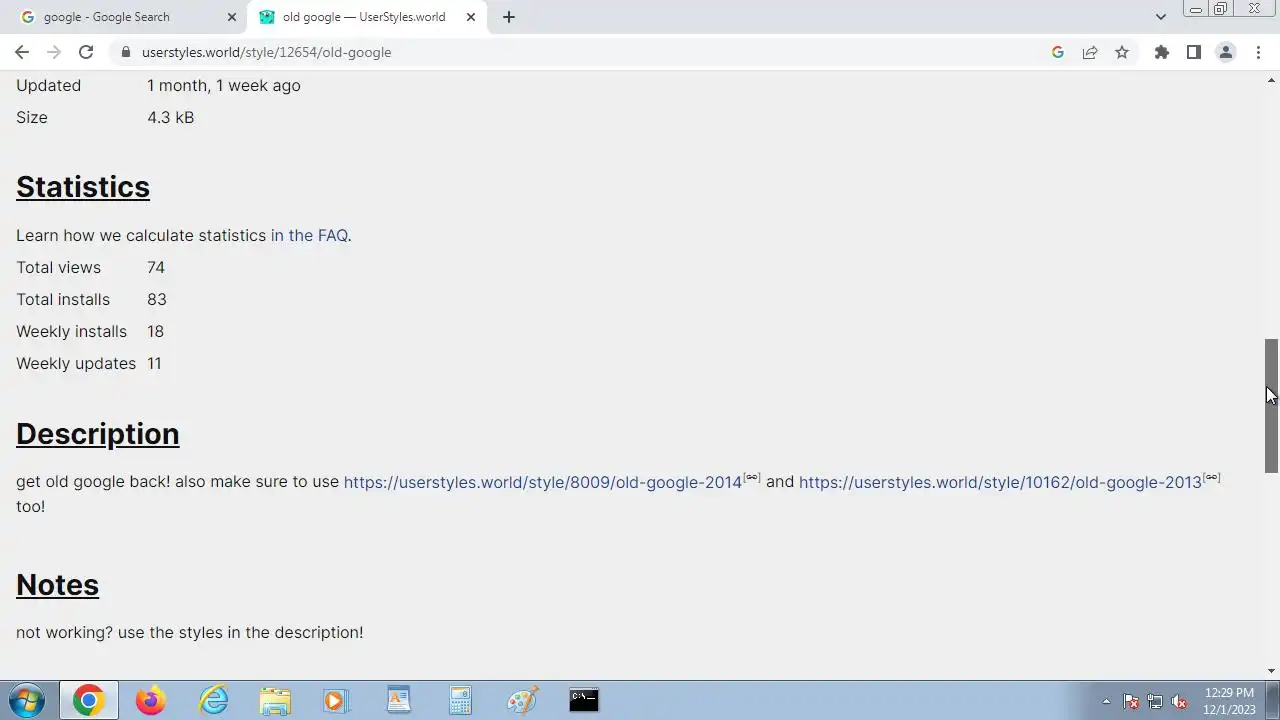Select Weekly installs value 18
Image resolution: width=1280 pixels, height=720 pixels.
(x=155, y=332)
